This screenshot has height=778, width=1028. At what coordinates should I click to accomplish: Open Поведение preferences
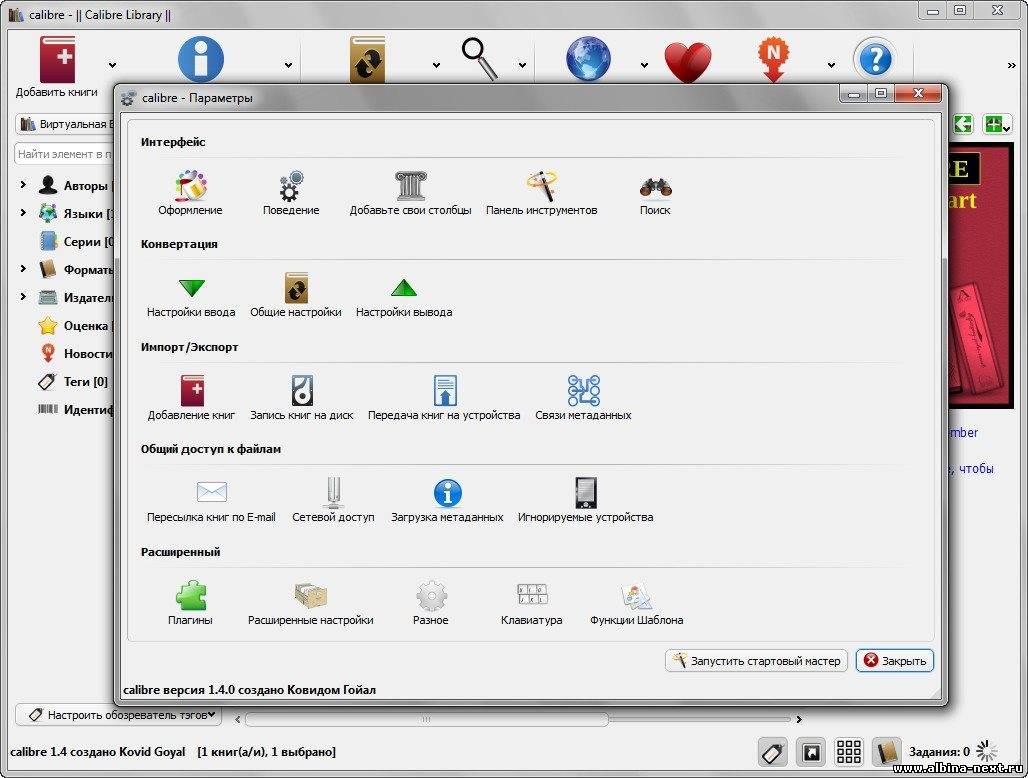point(291,193)
